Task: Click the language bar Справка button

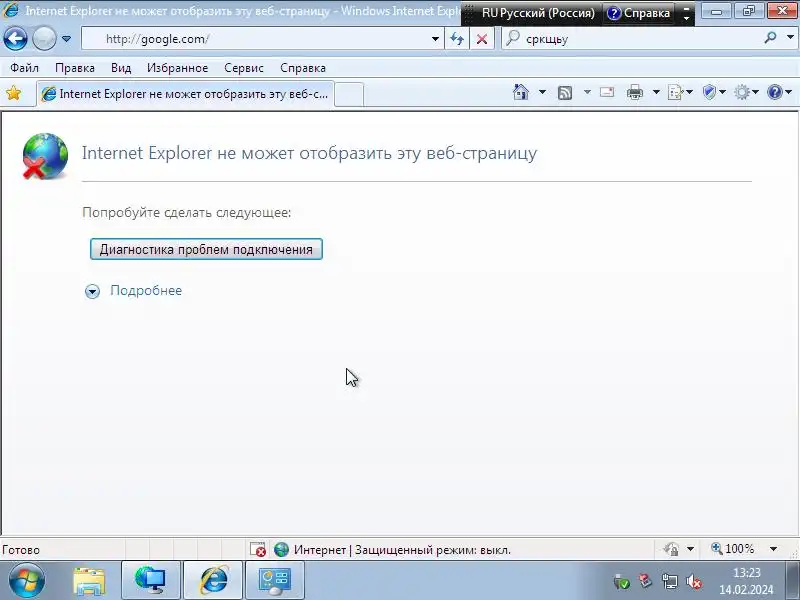Action: [639, 13]
